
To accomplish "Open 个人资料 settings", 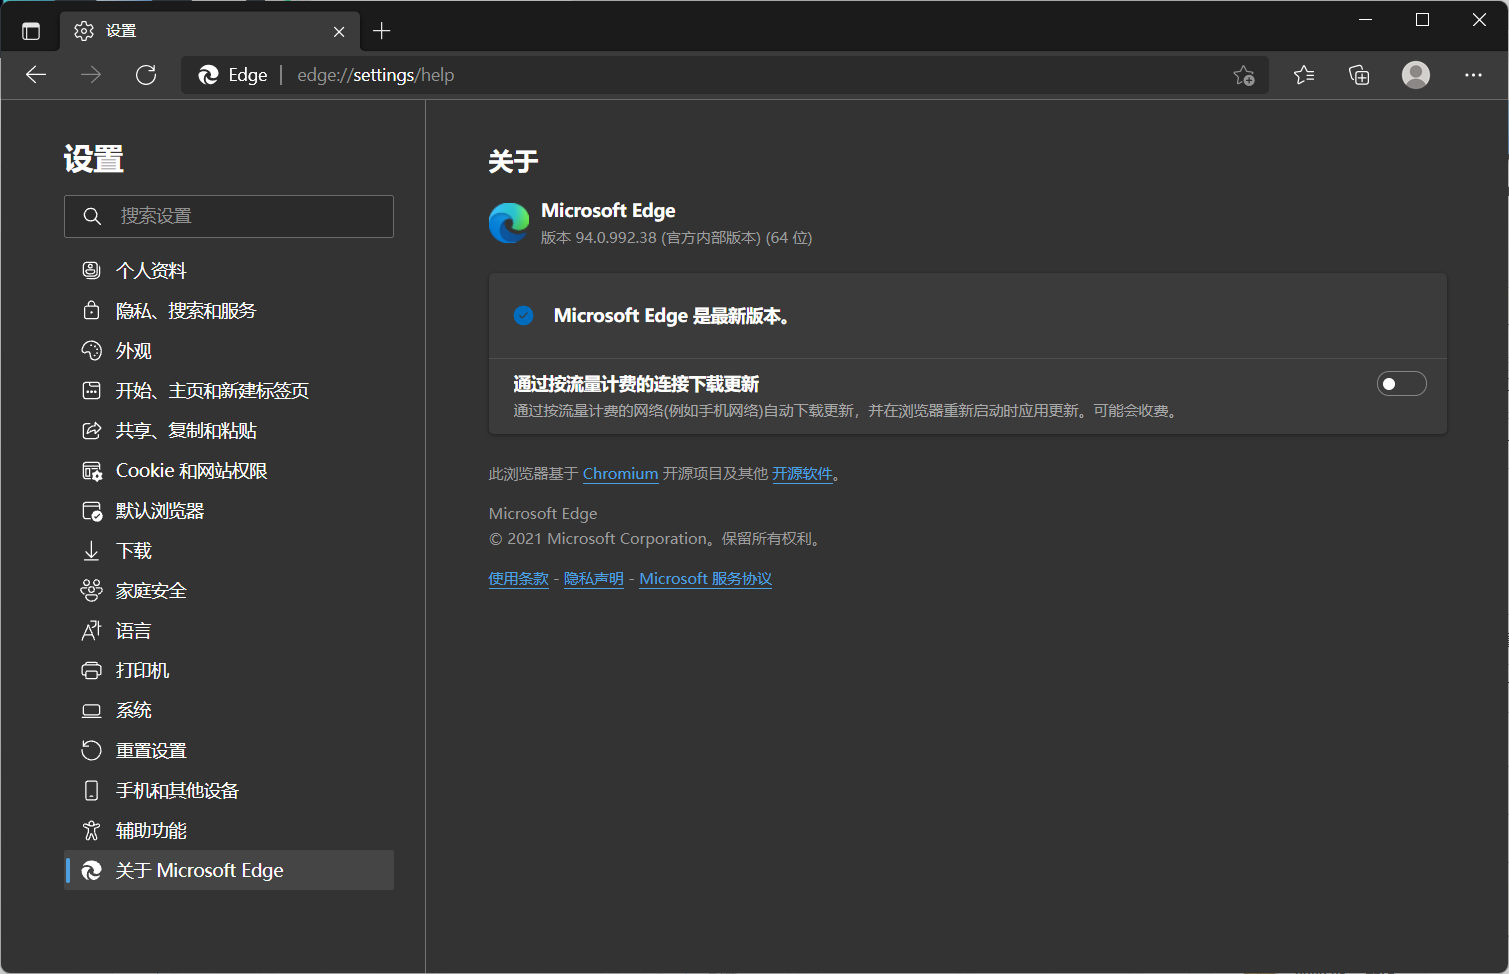I will coord(229,270).
